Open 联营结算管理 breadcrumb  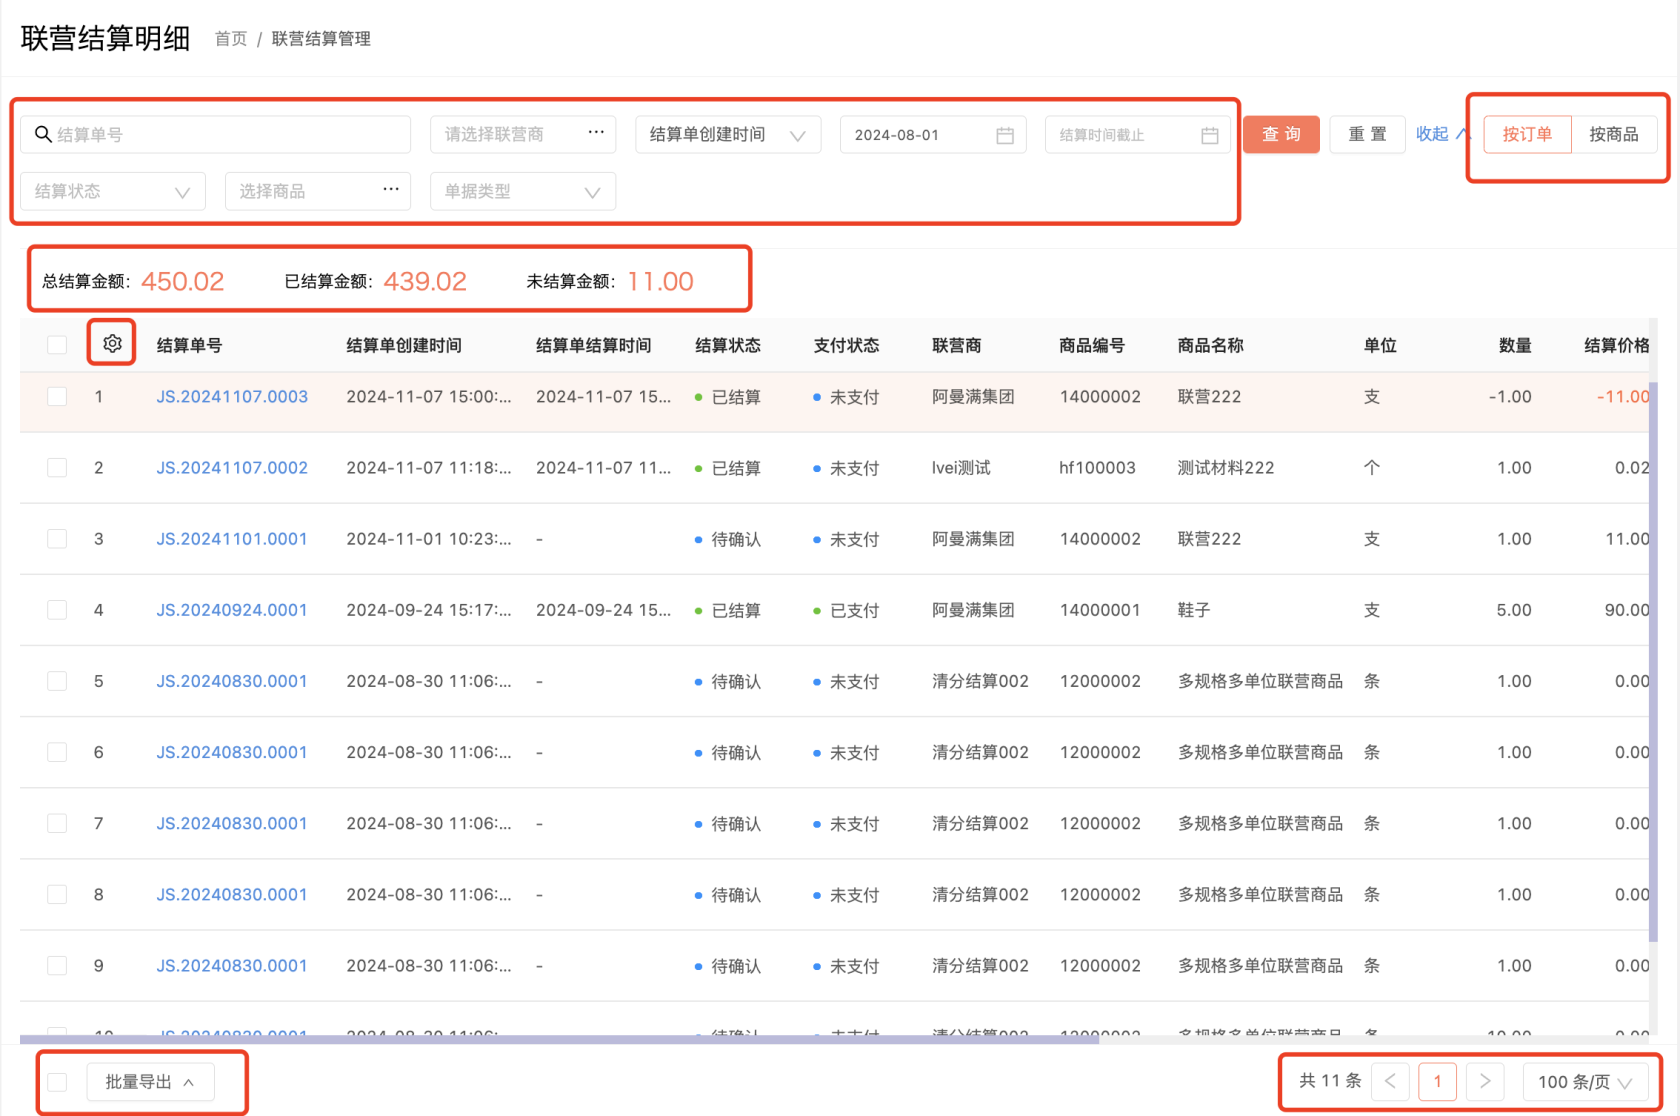(x=321, y=39)
